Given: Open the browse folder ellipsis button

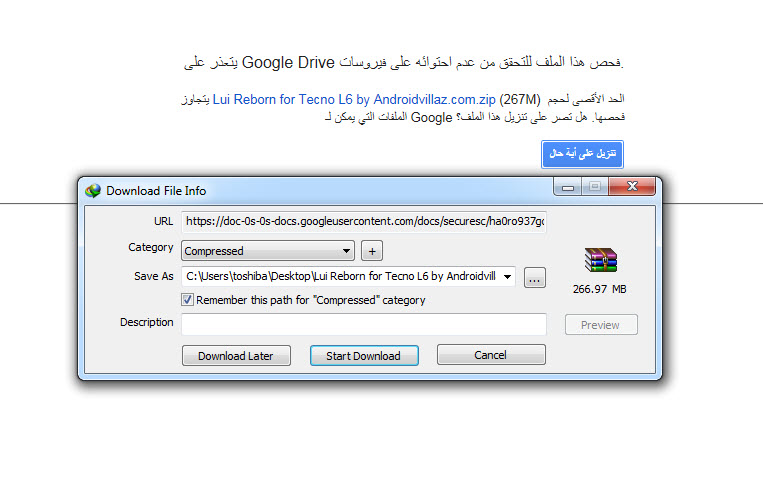Looking at the screenshot, I should [x=534, y=278].
